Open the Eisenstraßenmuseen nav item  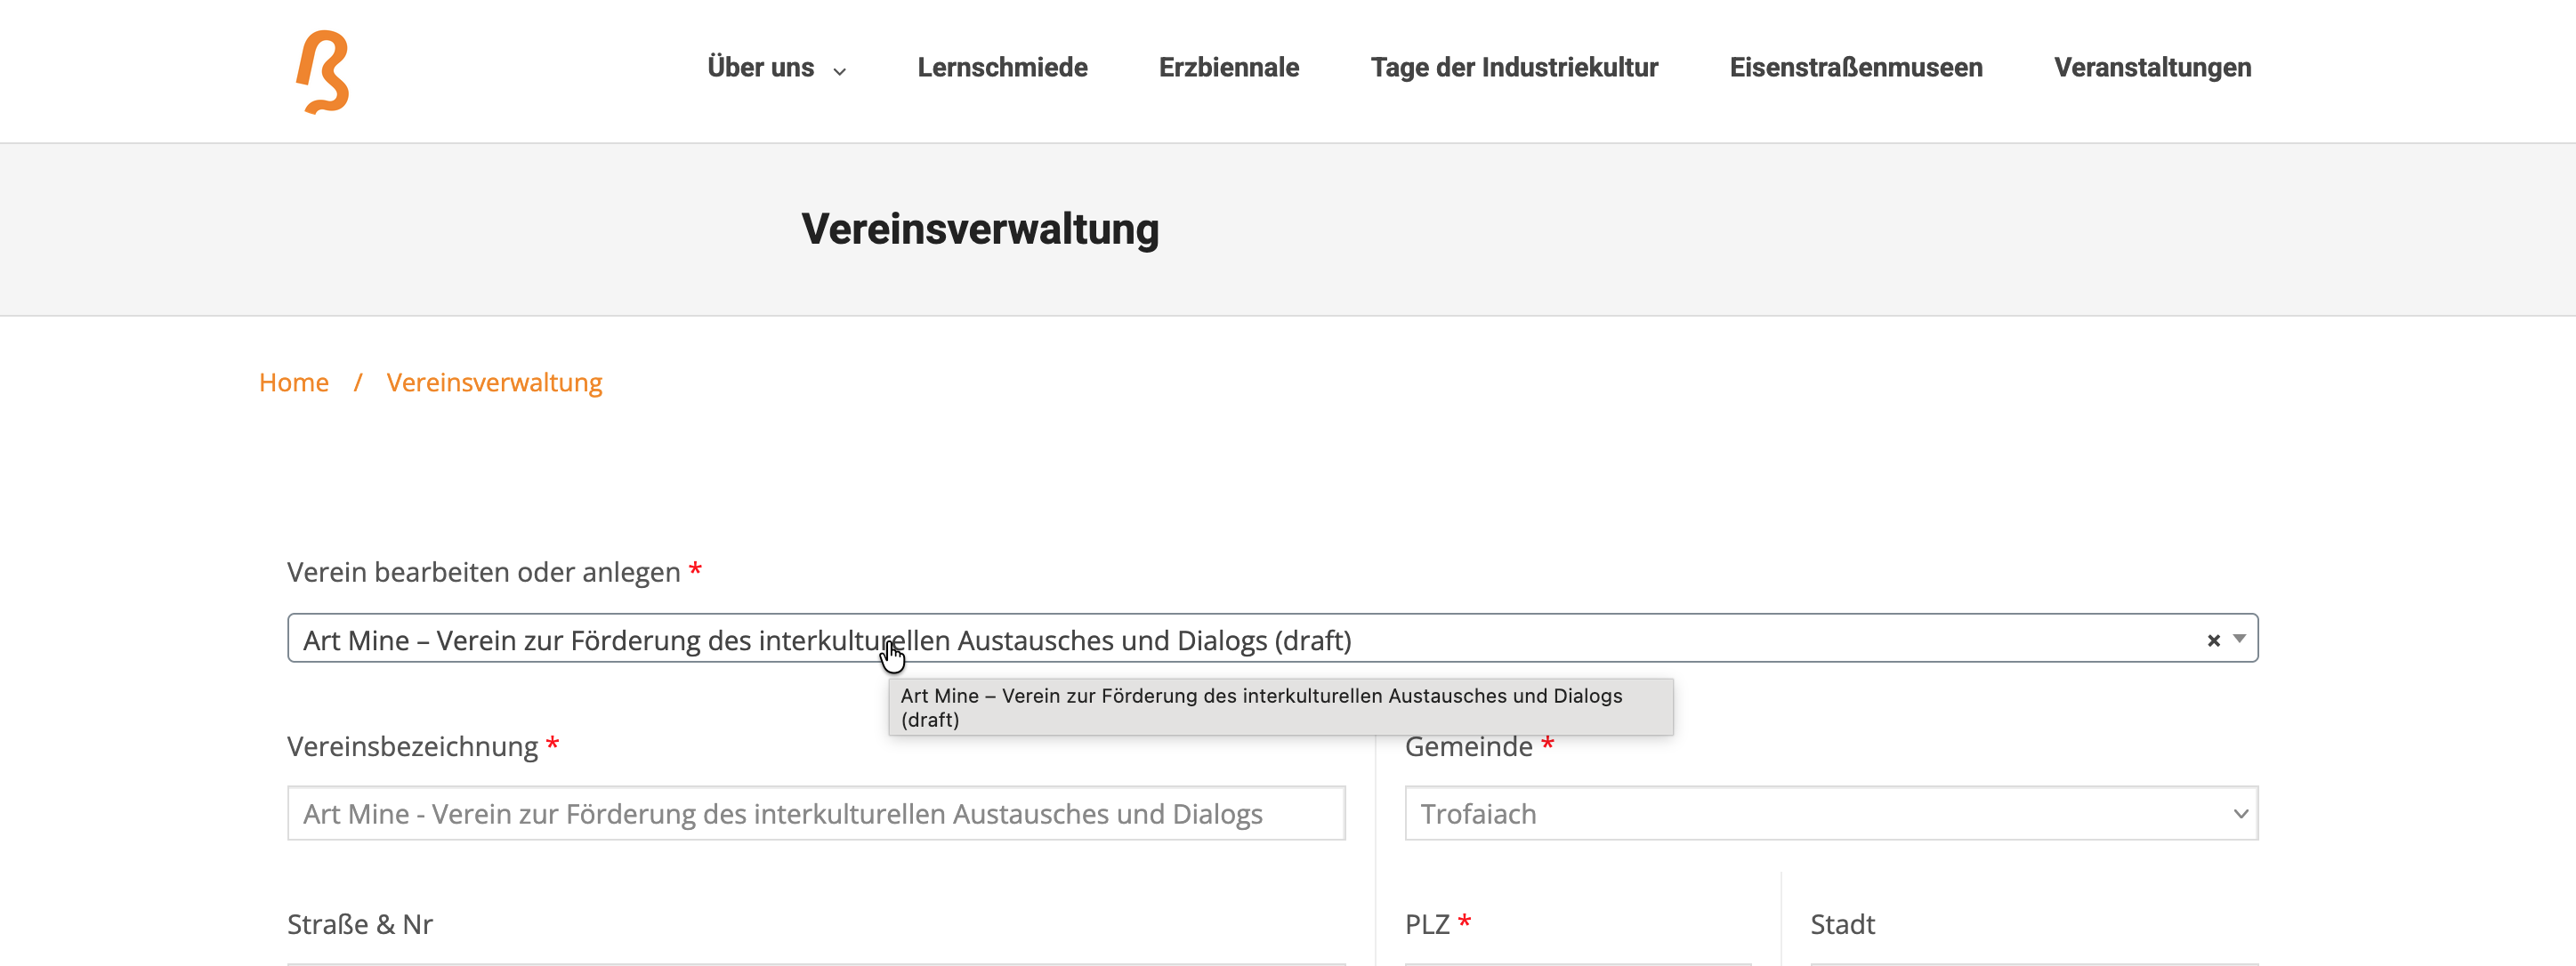tap(1855, 68)
